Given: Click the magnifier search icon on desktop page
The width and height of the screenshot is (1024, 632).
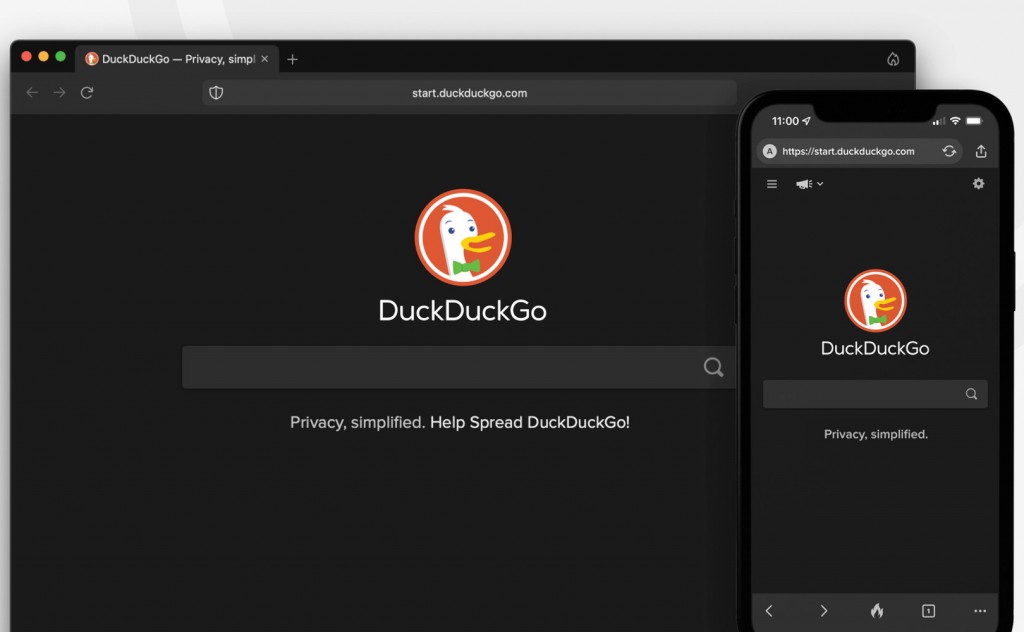Looking at the screenshot, I should click(713, 367).
